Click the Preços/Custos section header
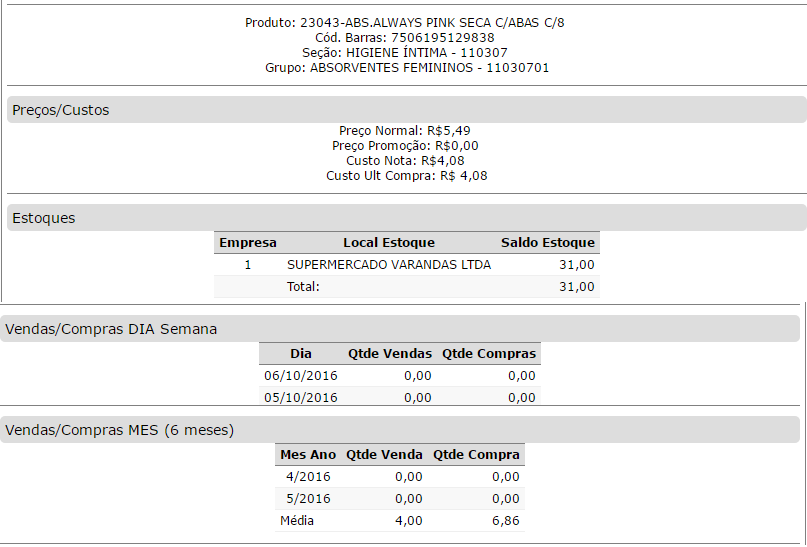807x547 pixels. (x=61, y=110)
